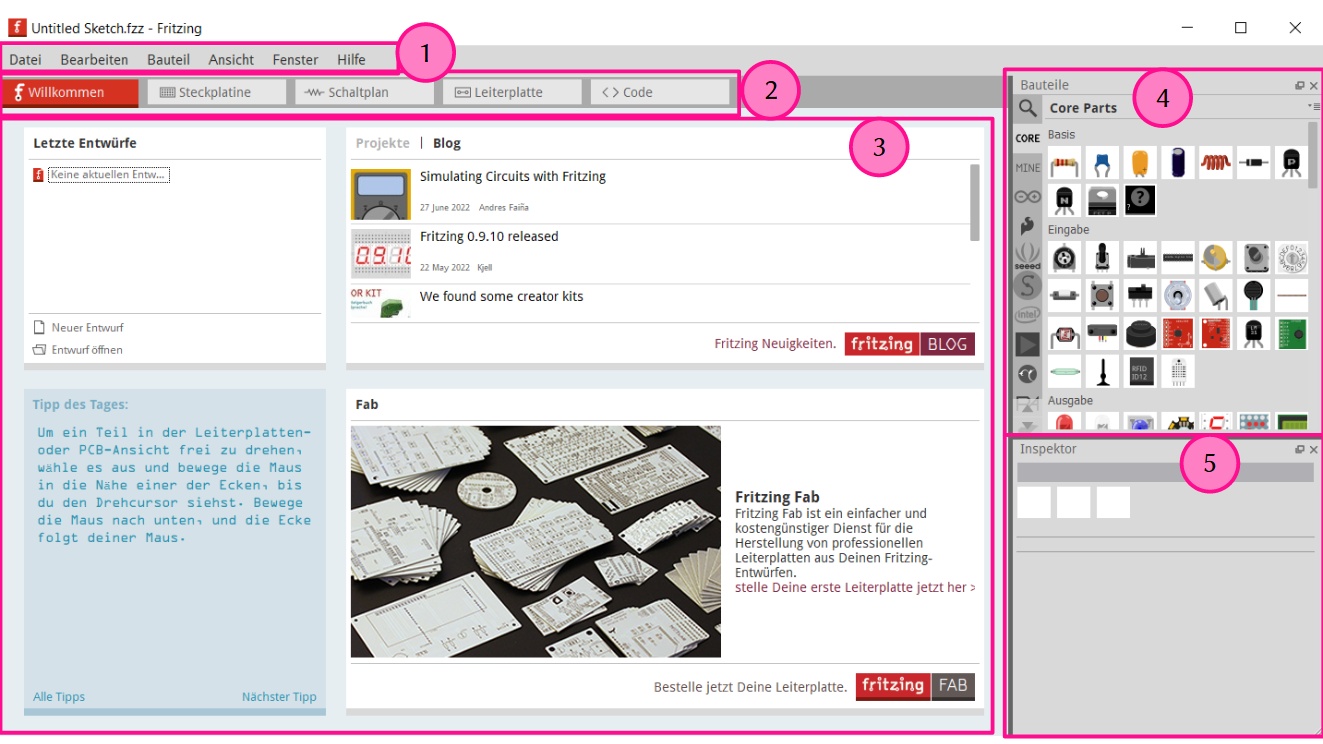Follow 'stelle Deine erste Leiterplatte jetzt her' link
Screen dimensions: 1323x744
855,588
